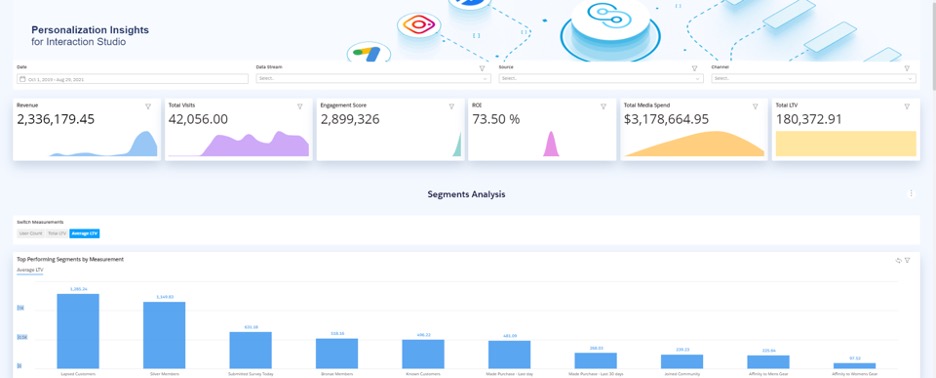Click the Known Customers bar
The image size is (936, 378).
(x=423, y=354)
